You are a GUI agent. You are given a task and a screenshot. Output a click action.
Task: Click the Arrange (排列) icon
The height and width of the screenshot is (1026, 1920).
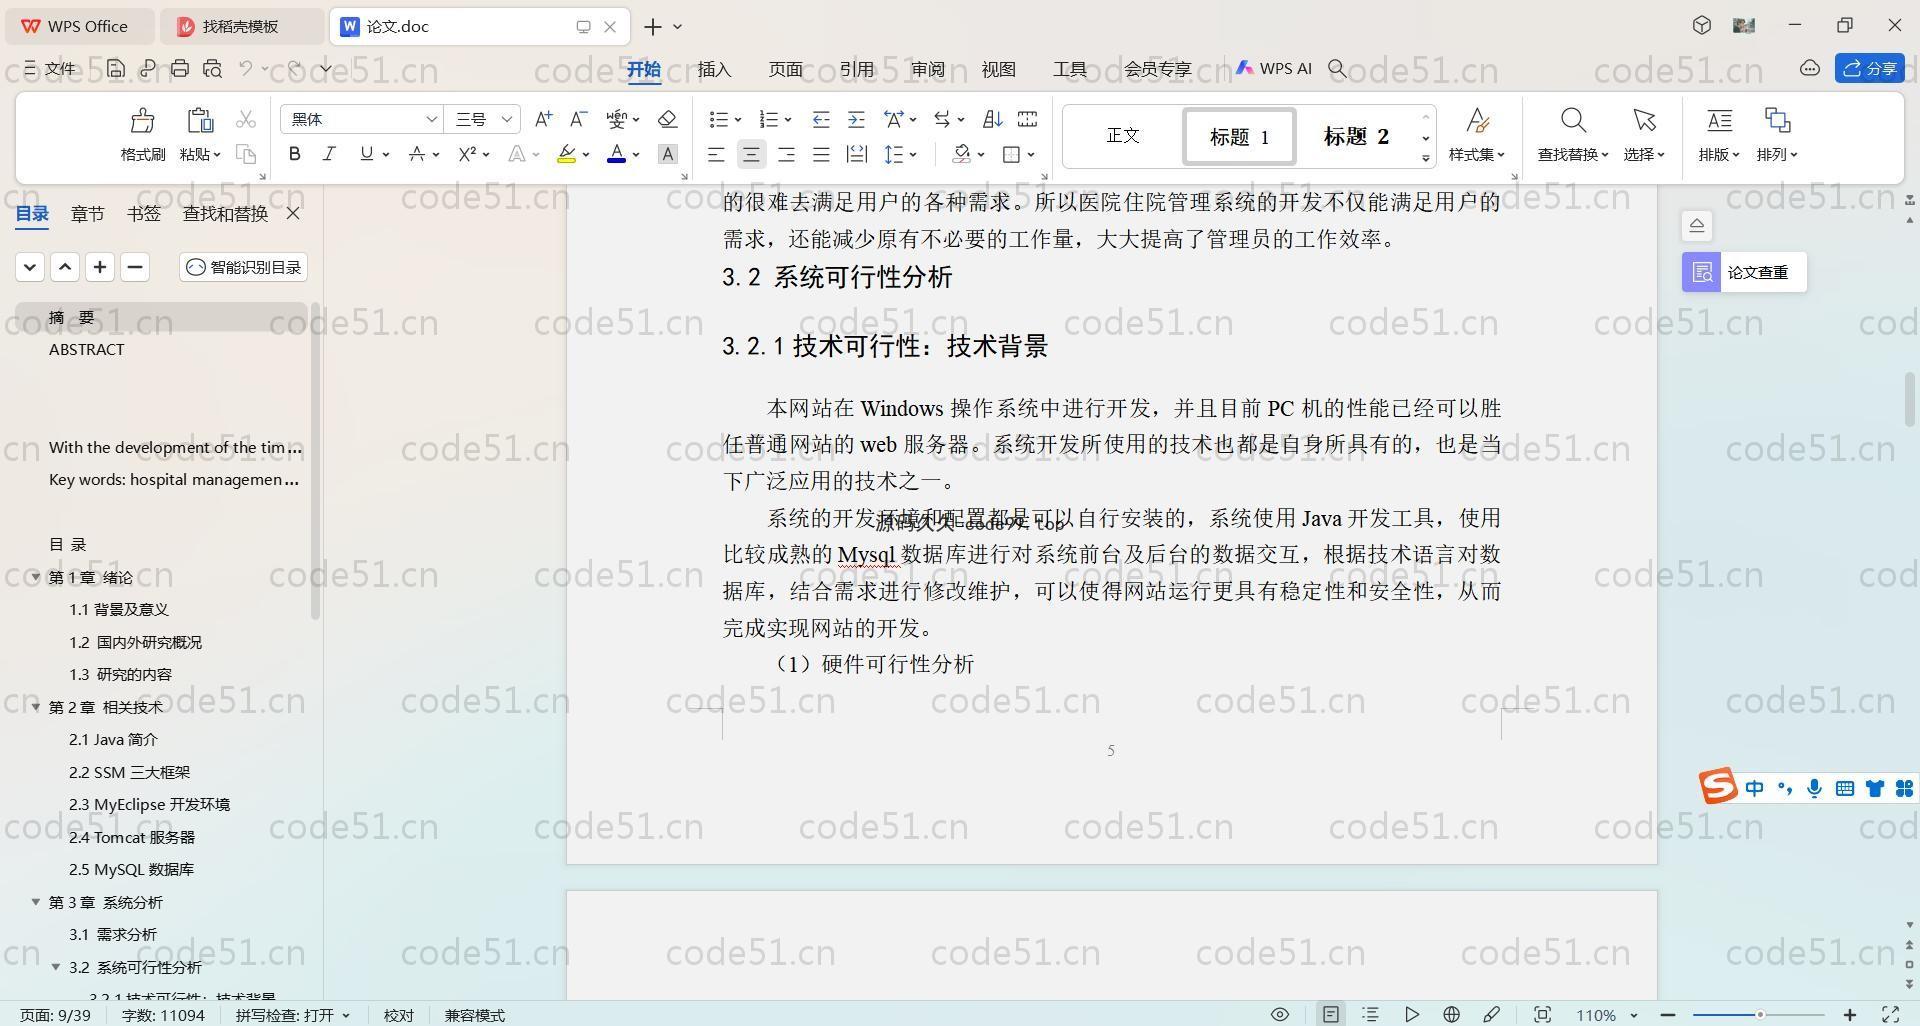tap(1777, 121)
